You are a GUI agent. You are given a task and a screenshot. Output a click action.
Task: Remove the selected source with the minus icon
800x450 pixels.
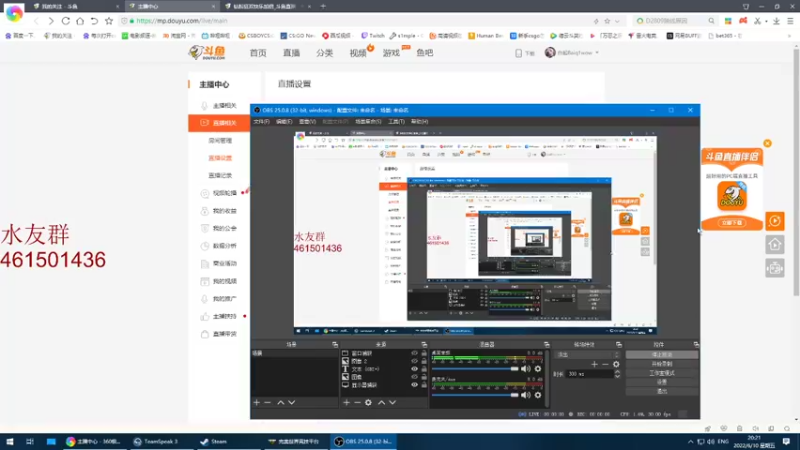click(x=357, y=403)
